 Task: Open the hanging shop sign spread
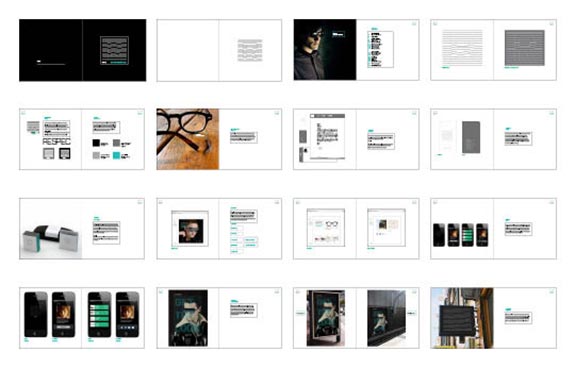(x=493, y=318)
